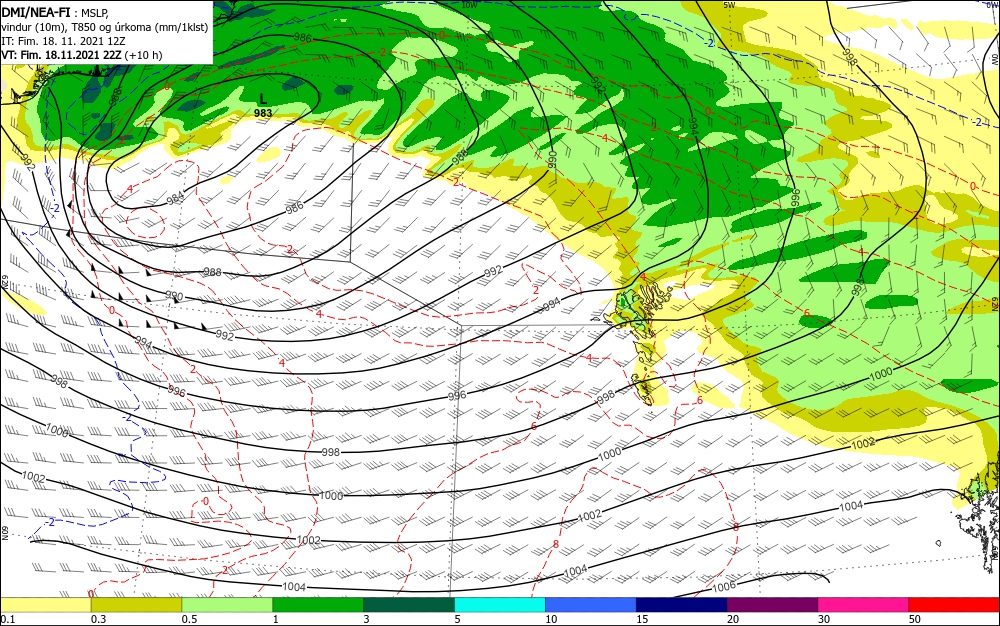Select the pink 30 mm legend swatch
1000x626 pixels.
863,605
